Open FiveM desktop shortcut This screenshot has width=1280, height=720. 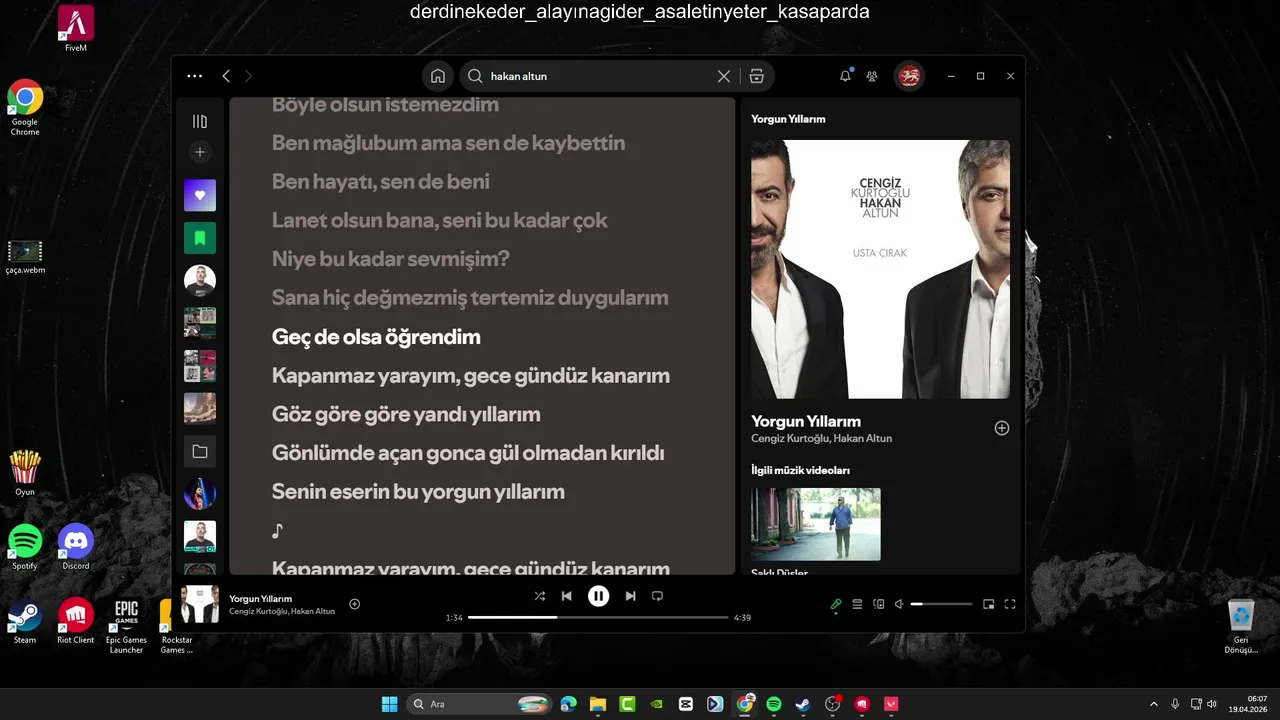pos(76,28)
